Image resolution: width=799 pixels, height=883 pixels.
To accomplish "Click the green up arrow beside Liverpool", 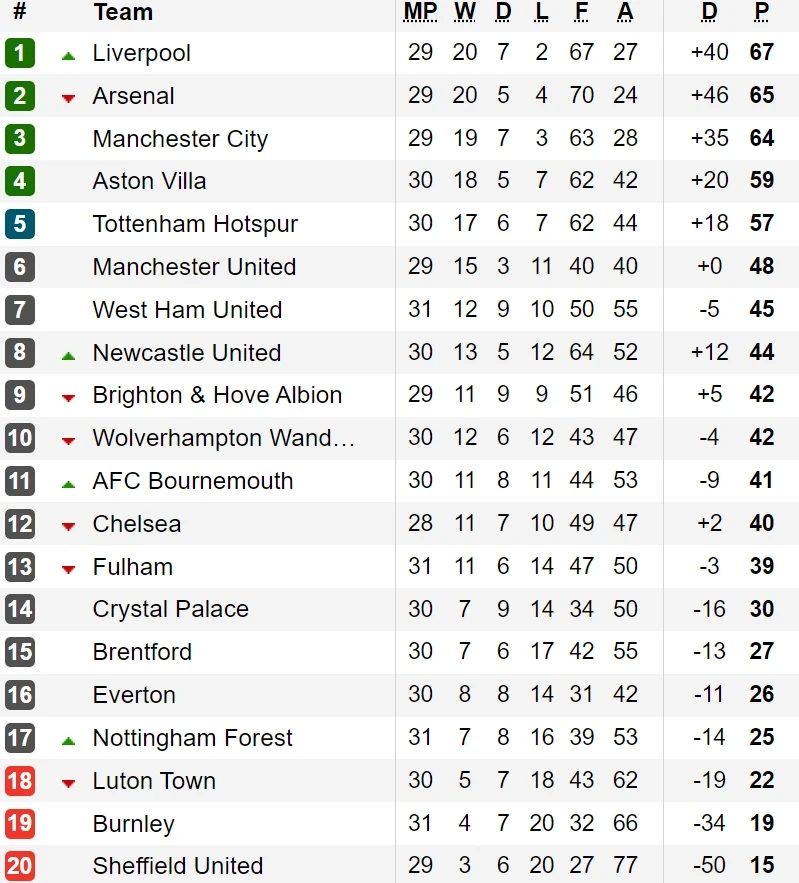I will pyautogui.click(x=68, y=56).
